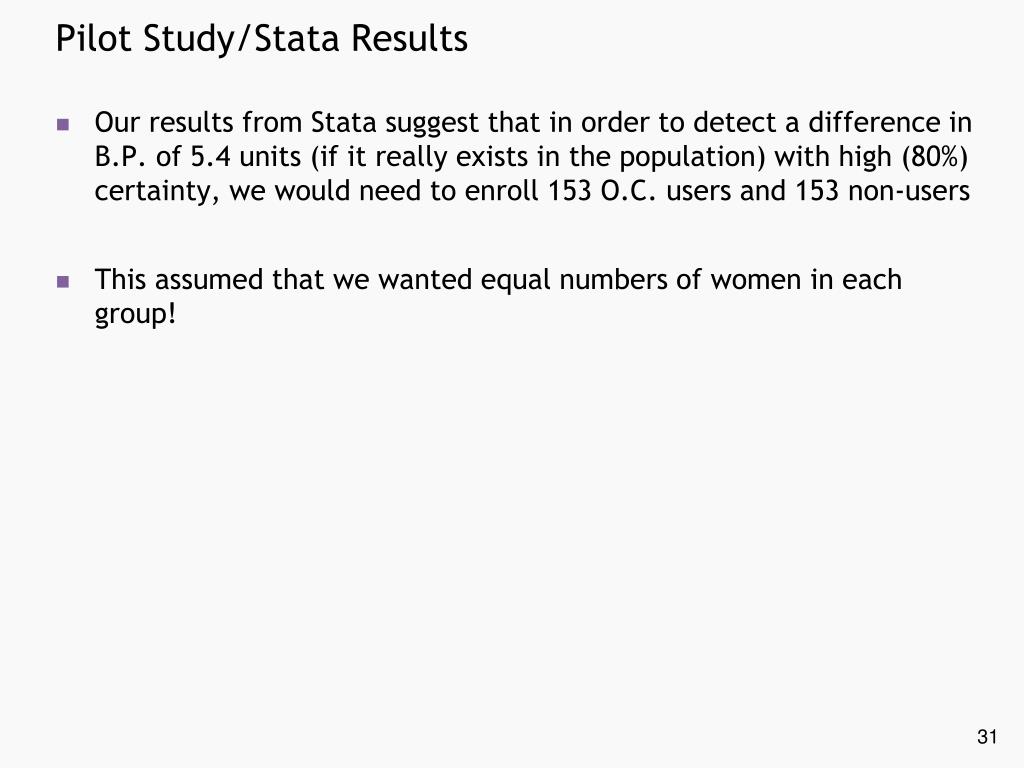Screen dimensions: 1024x768
Task: Click the second purple square bullet
Action: click(63, 281)
